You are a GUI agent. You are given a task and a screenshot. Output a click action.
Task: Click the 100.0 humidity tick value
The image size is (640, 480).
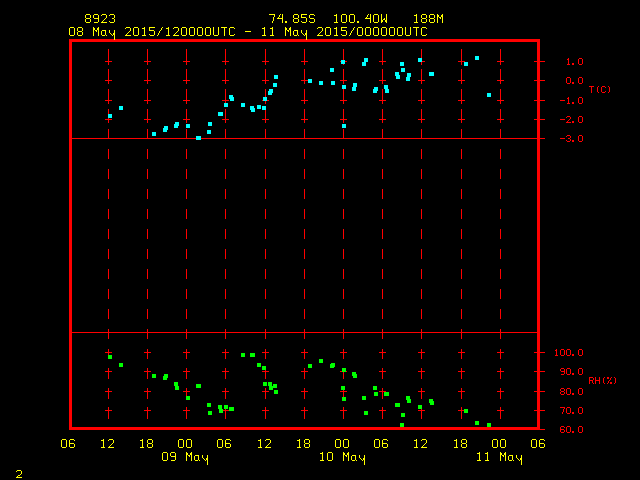[x=570, y=353]
